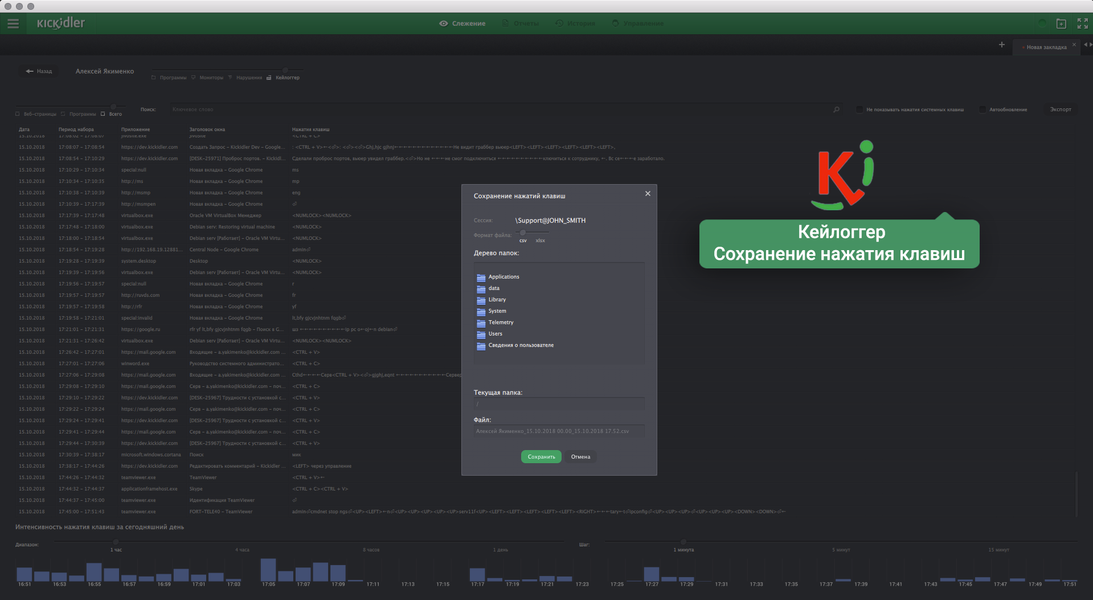Click the System folder icon
The height and width of the screenshot is (600, 1093).
pyautogui.click(x=481, y=311)
